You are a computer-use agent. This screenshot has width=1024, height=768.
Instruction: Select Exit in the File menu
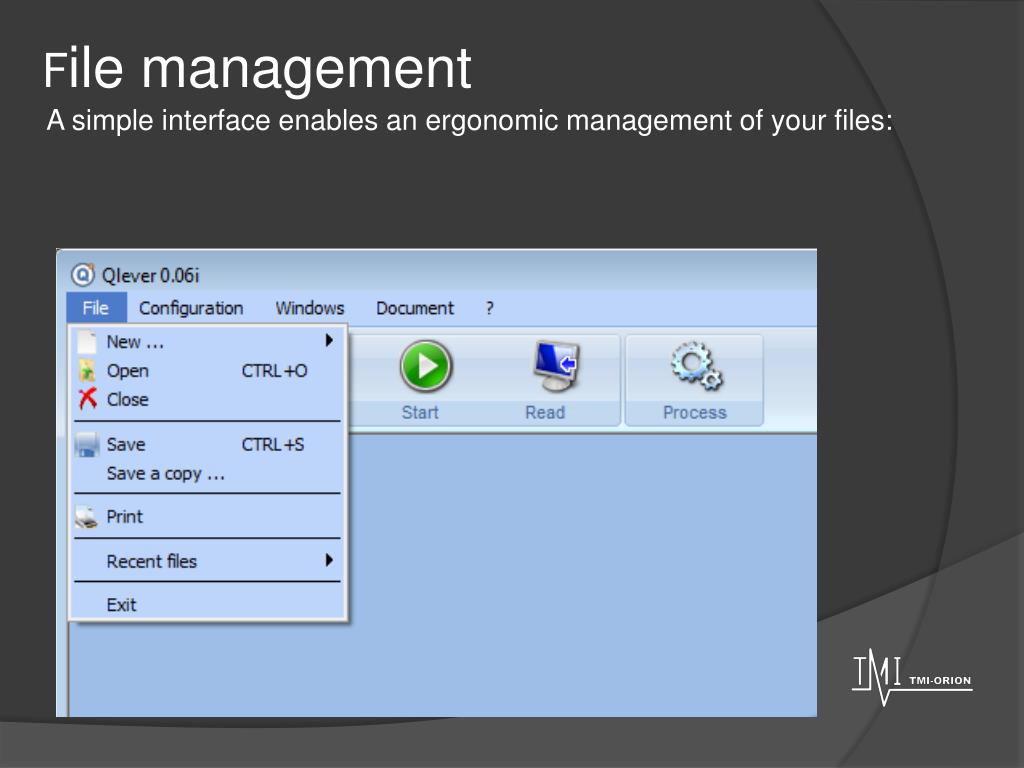(121, 605)
